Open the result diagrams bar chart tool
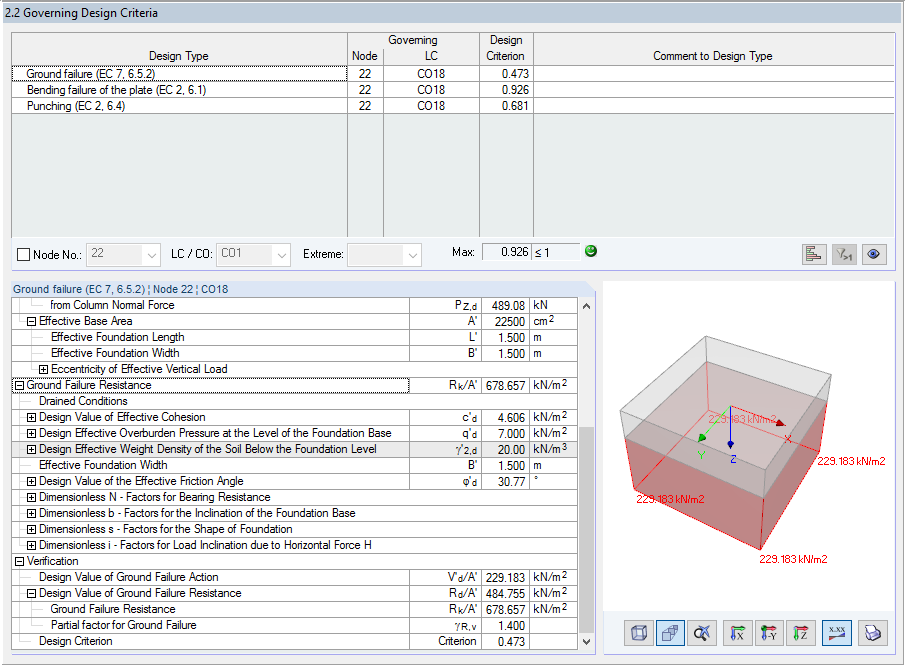 (x=813, y=254)
